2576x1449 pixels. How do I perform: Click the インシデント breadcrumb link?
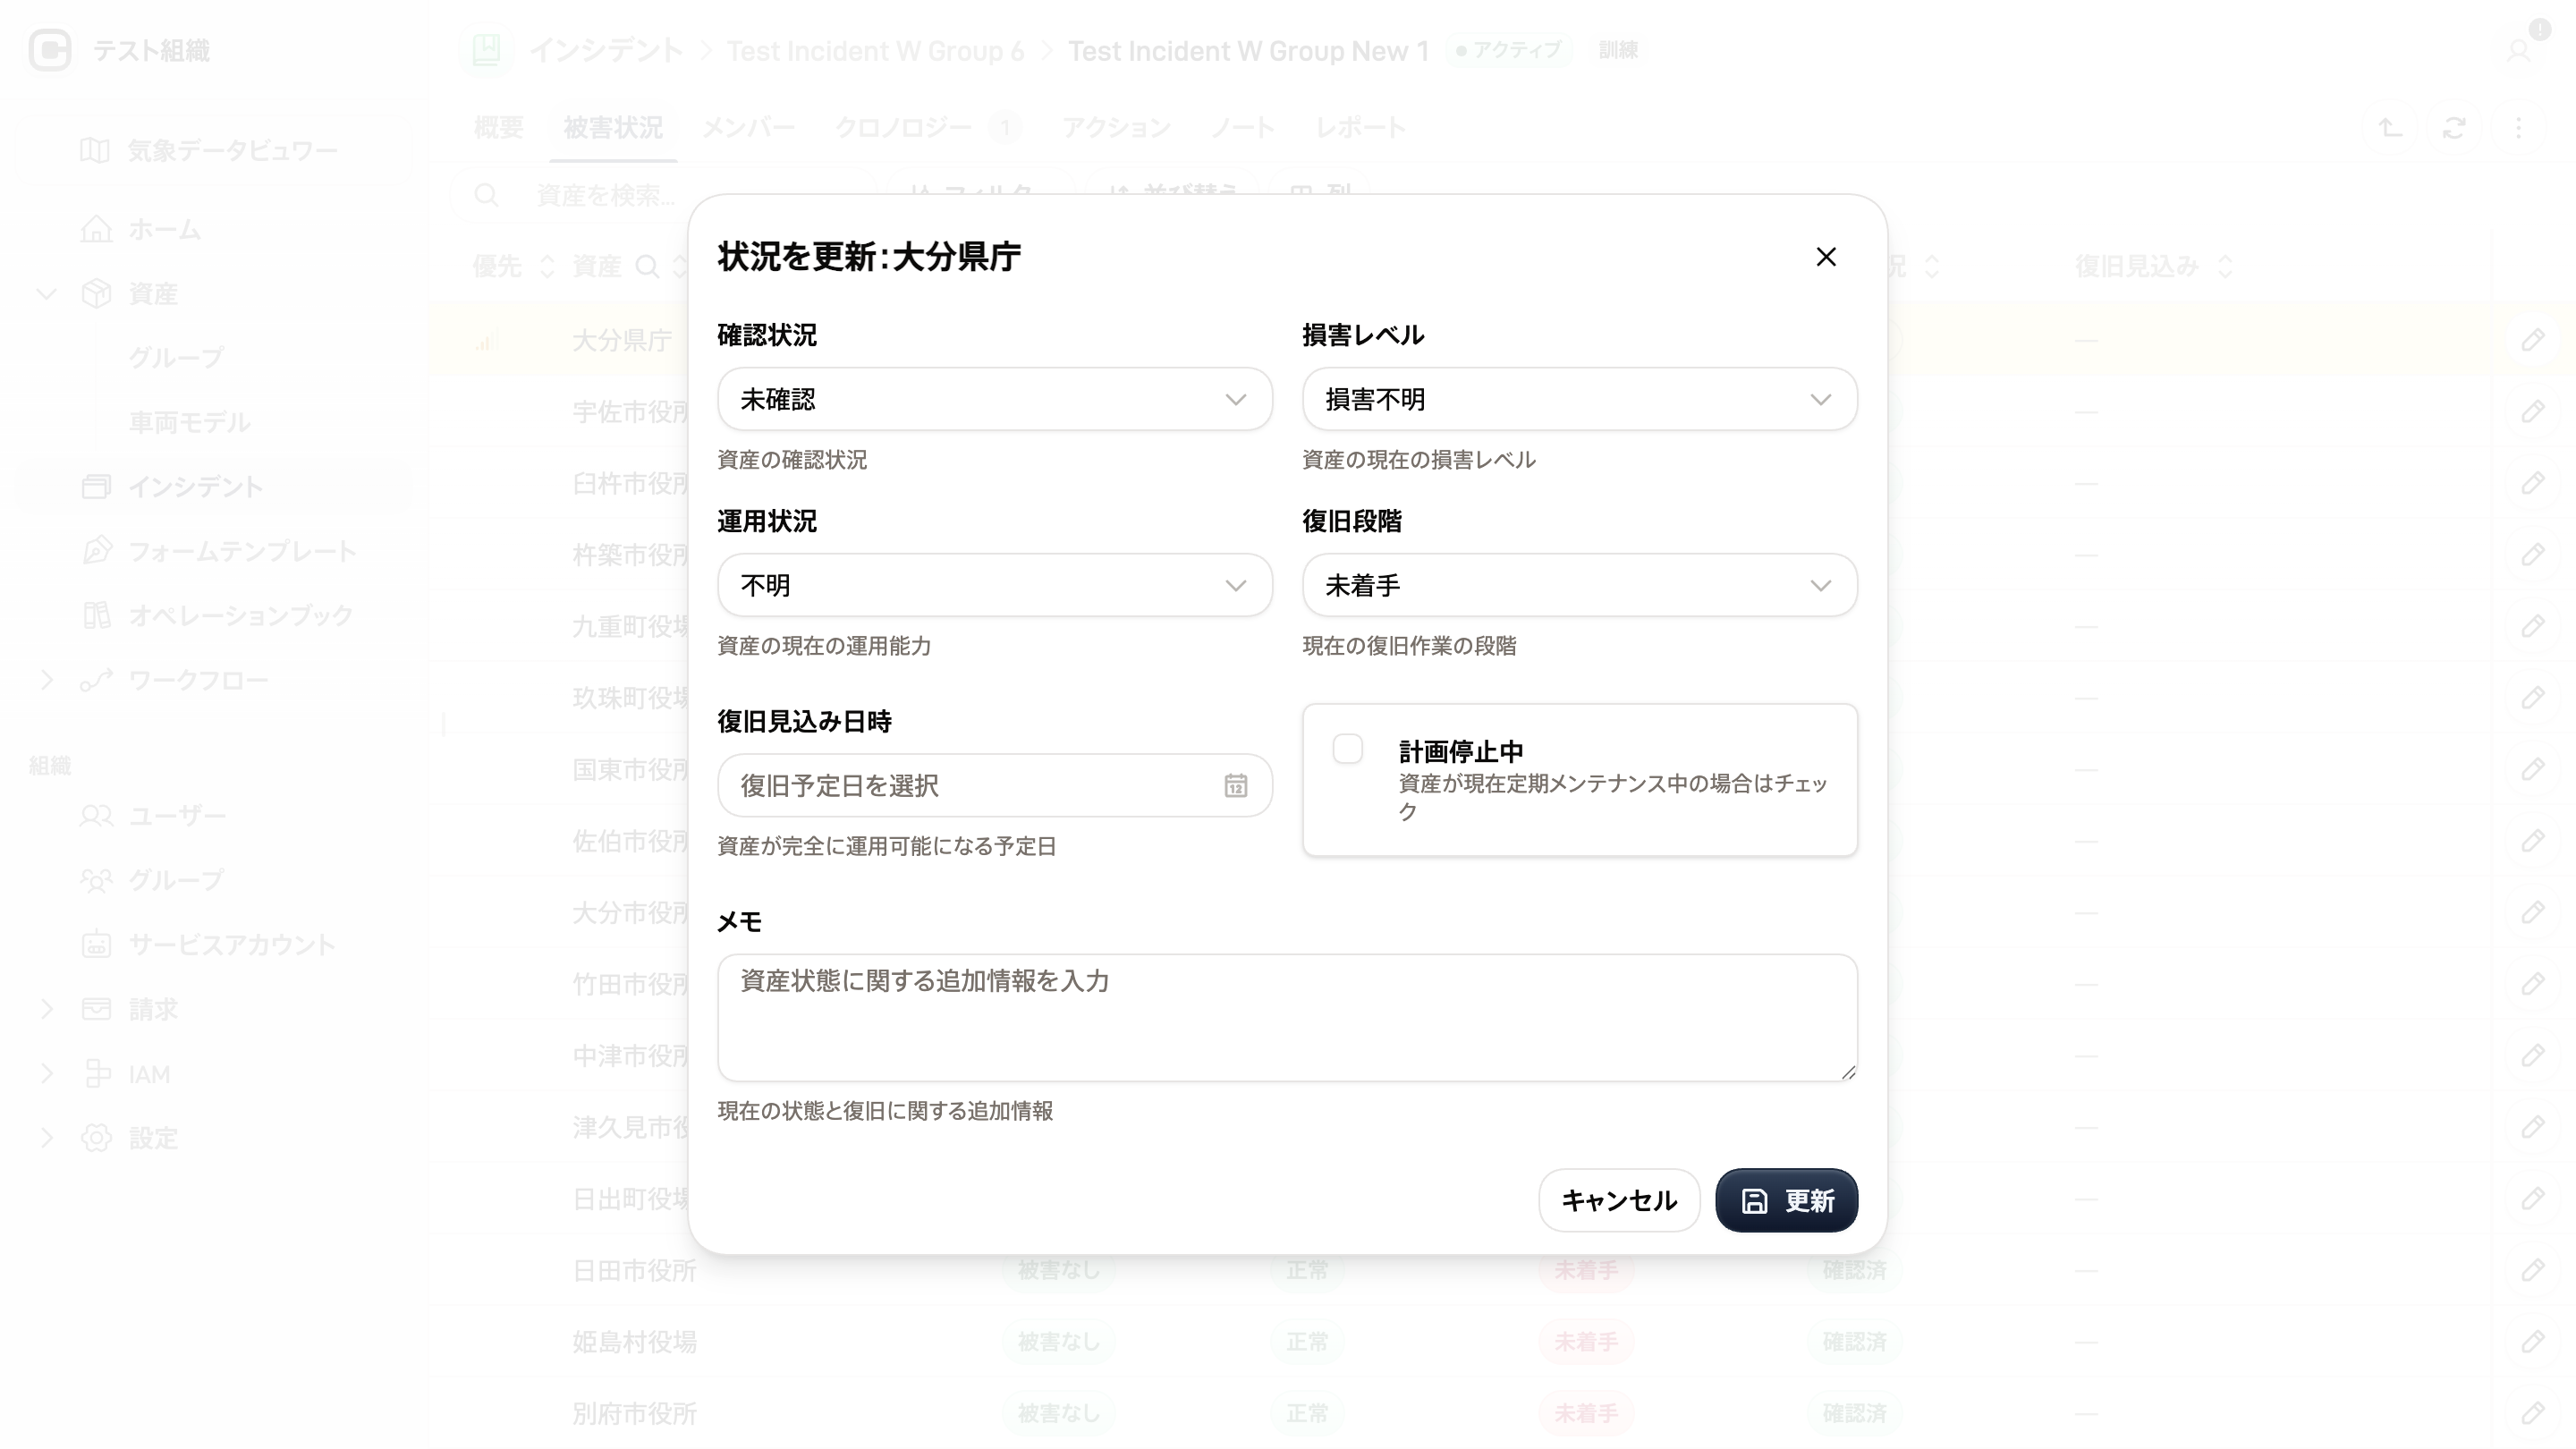click(x=606, y=50)
